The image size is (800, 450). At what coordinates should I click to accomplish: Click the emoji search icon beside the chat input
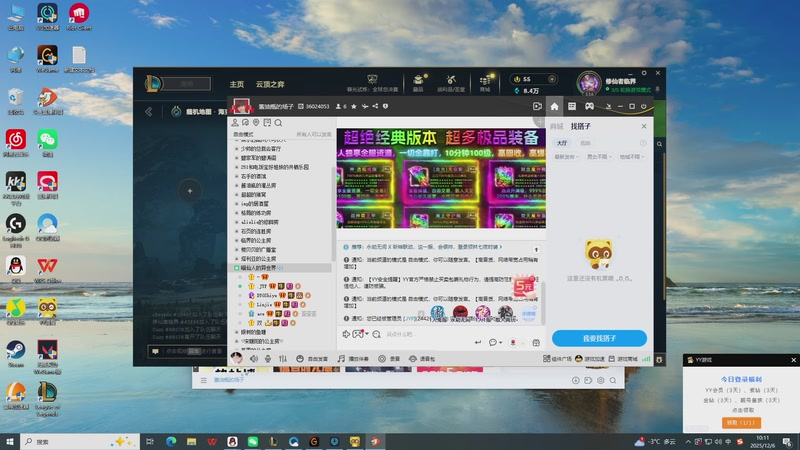[x=377, y=334]
